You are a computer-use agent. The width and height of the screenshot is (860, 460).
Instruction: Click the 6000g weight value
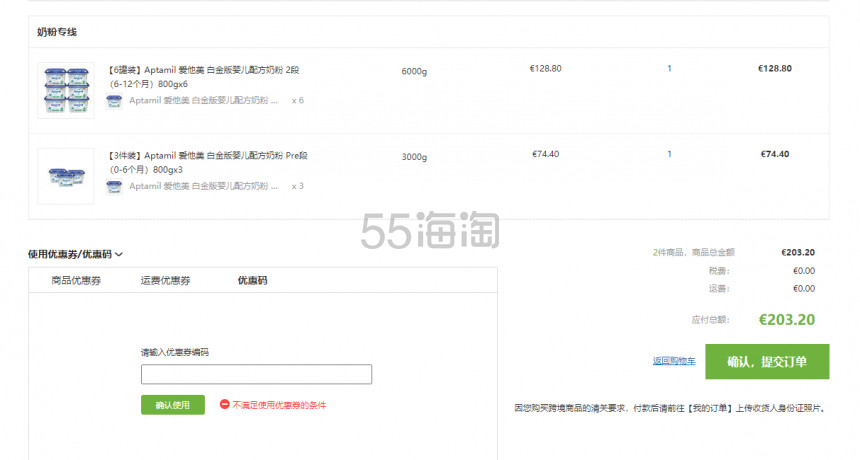pos(414,71)
